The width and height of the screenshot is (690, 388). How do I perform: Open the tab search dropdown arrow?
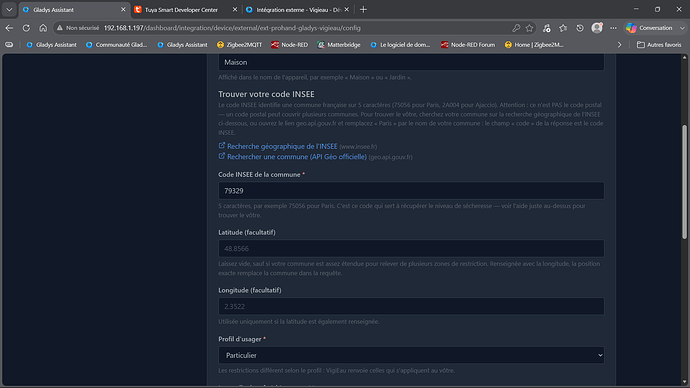tap(9, 9)
